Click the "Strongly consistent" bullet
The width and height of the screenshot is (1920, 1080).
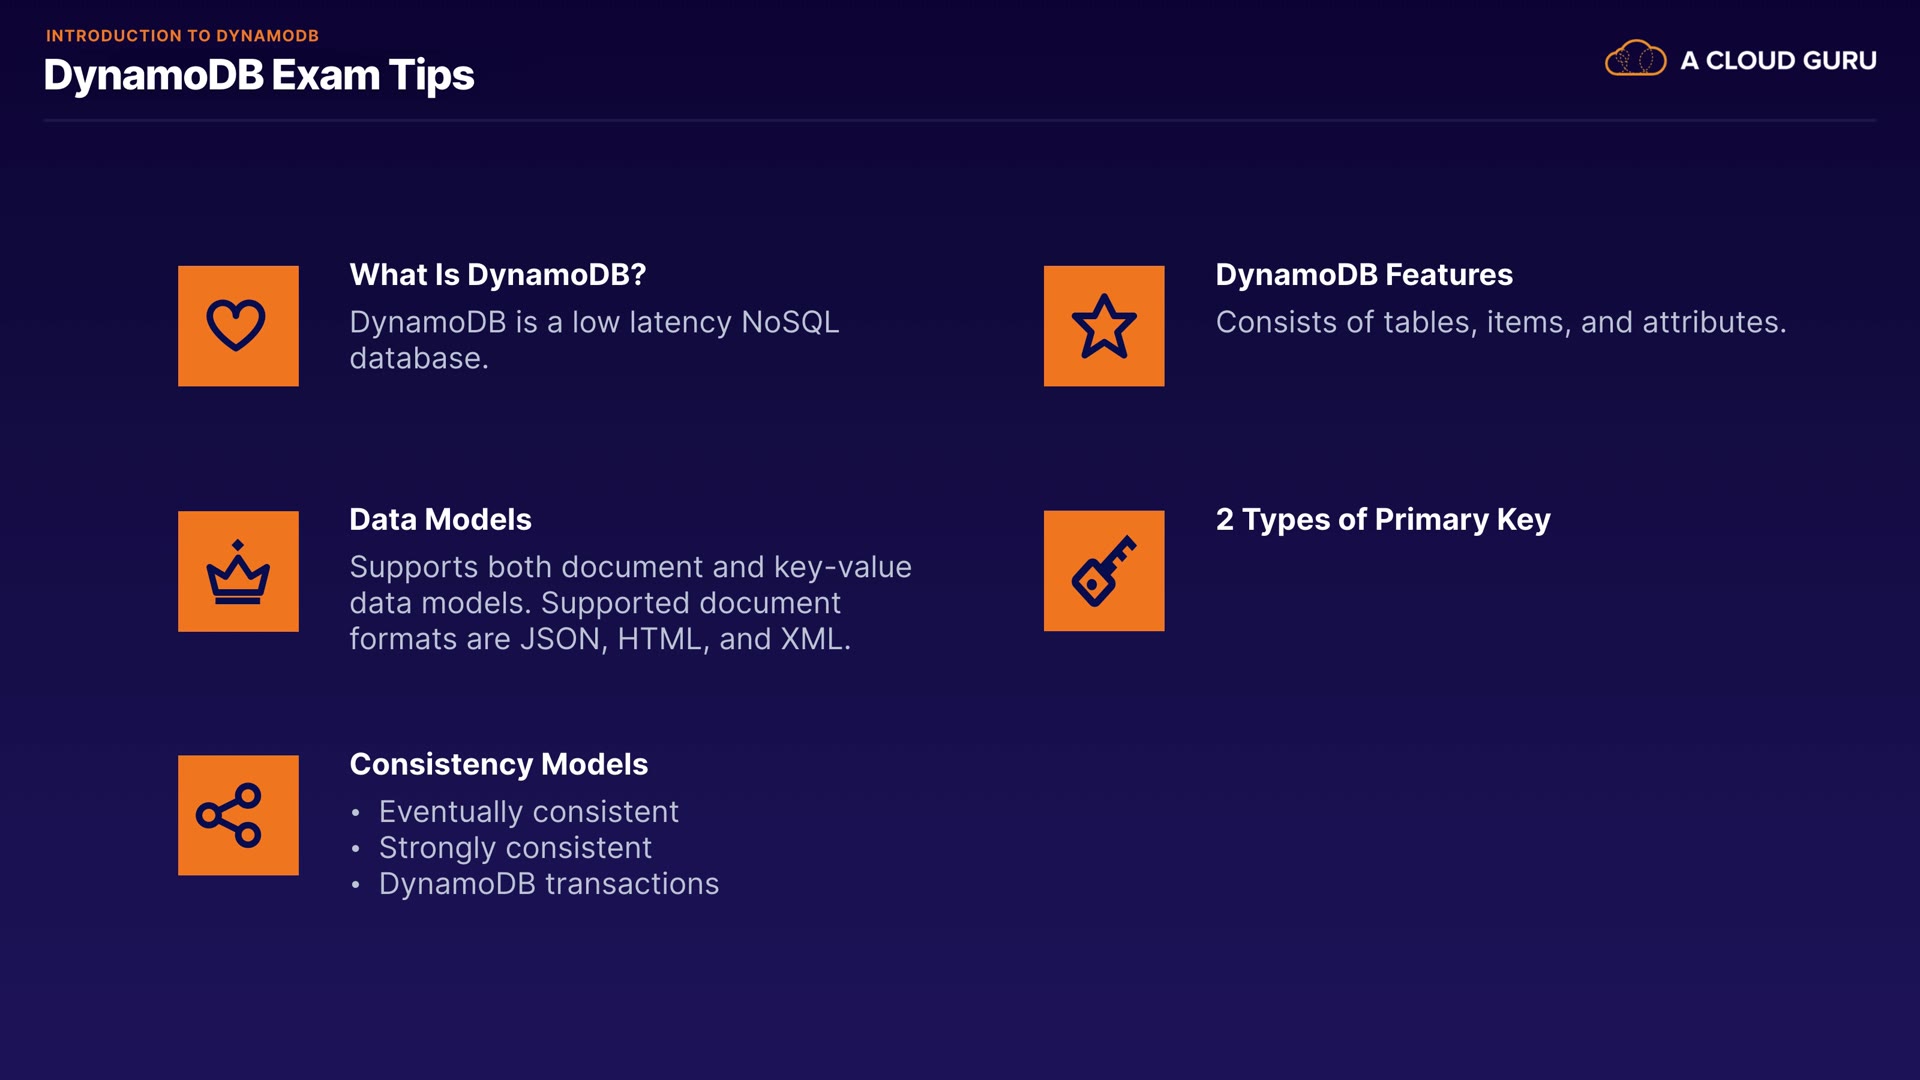coord(515,847)
